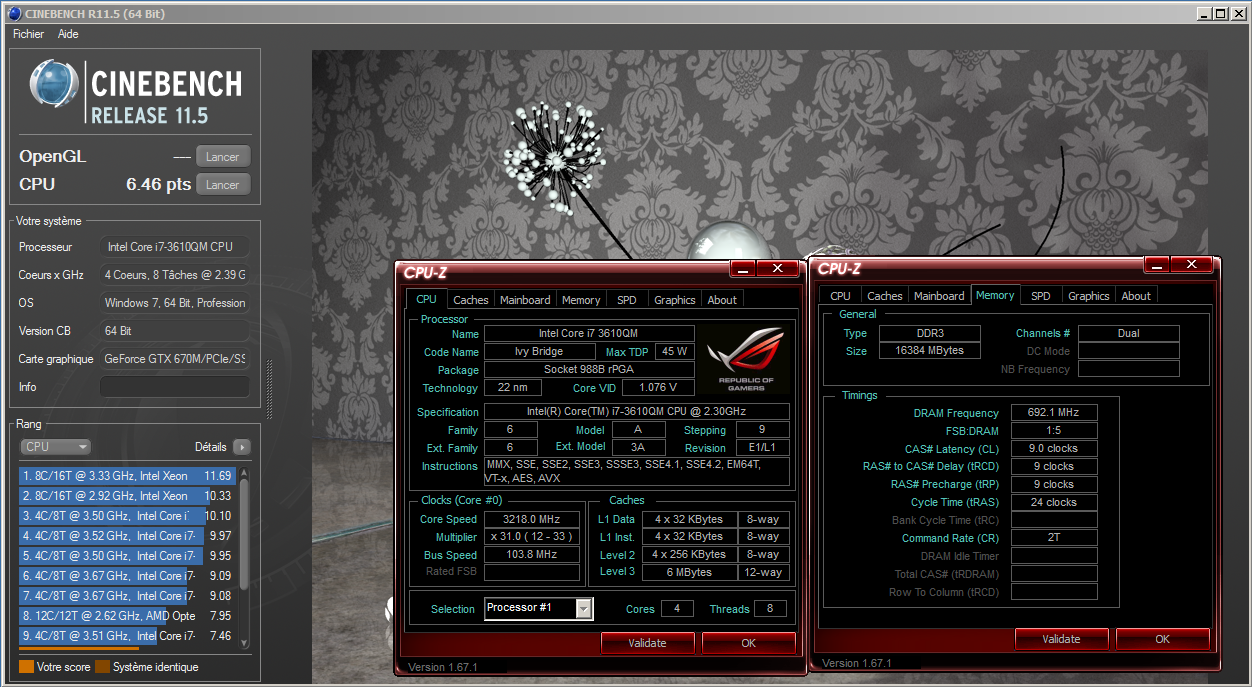Open Memory tab in left CPU-Z window
Viewport: 1252px width, 687px height.
pos(581,300)
